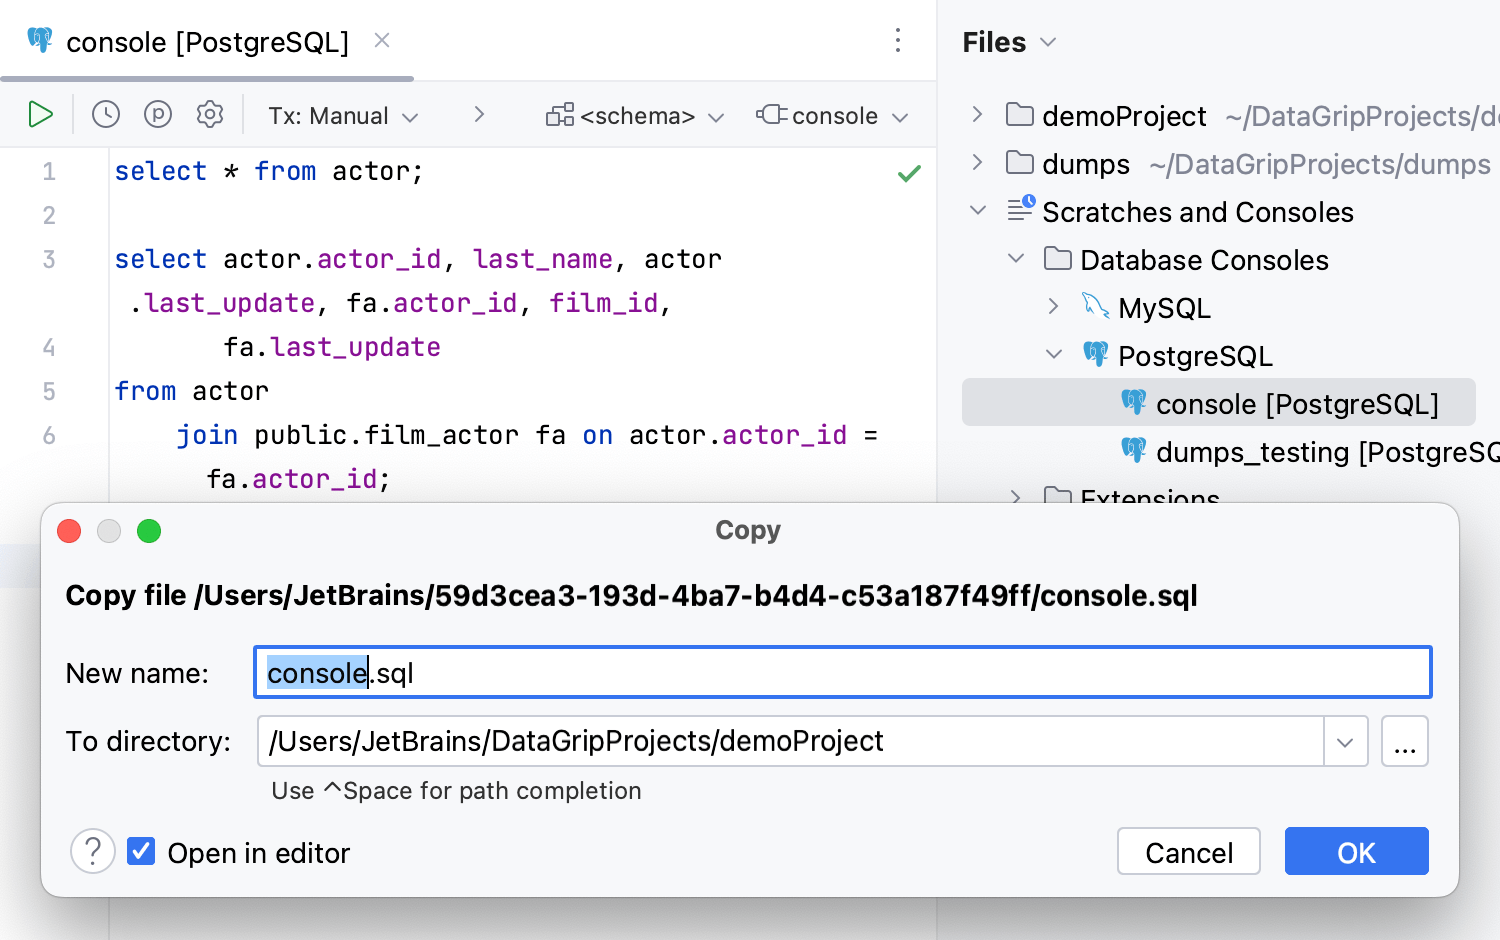Viewport: 1500px width, 940px height.
Task: Open console settings gear icon
Action: pyautogui.click(x=210, y=115)
